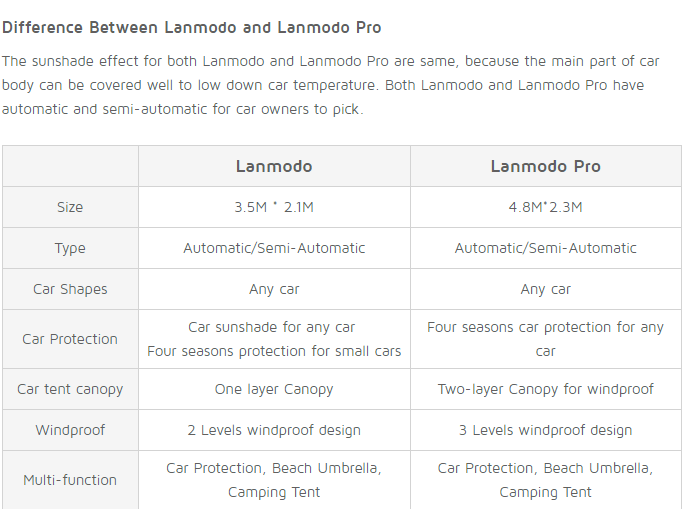Select the "Multi-function" row label
687x509 pixels.
click(x=70, y=480)
